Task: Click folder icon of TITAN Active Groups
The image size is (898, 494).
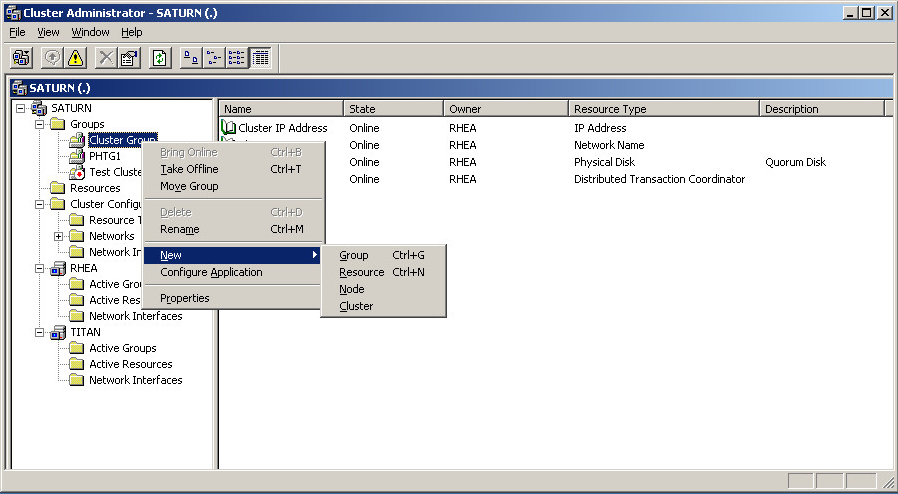Action: [x=77, y=348]
